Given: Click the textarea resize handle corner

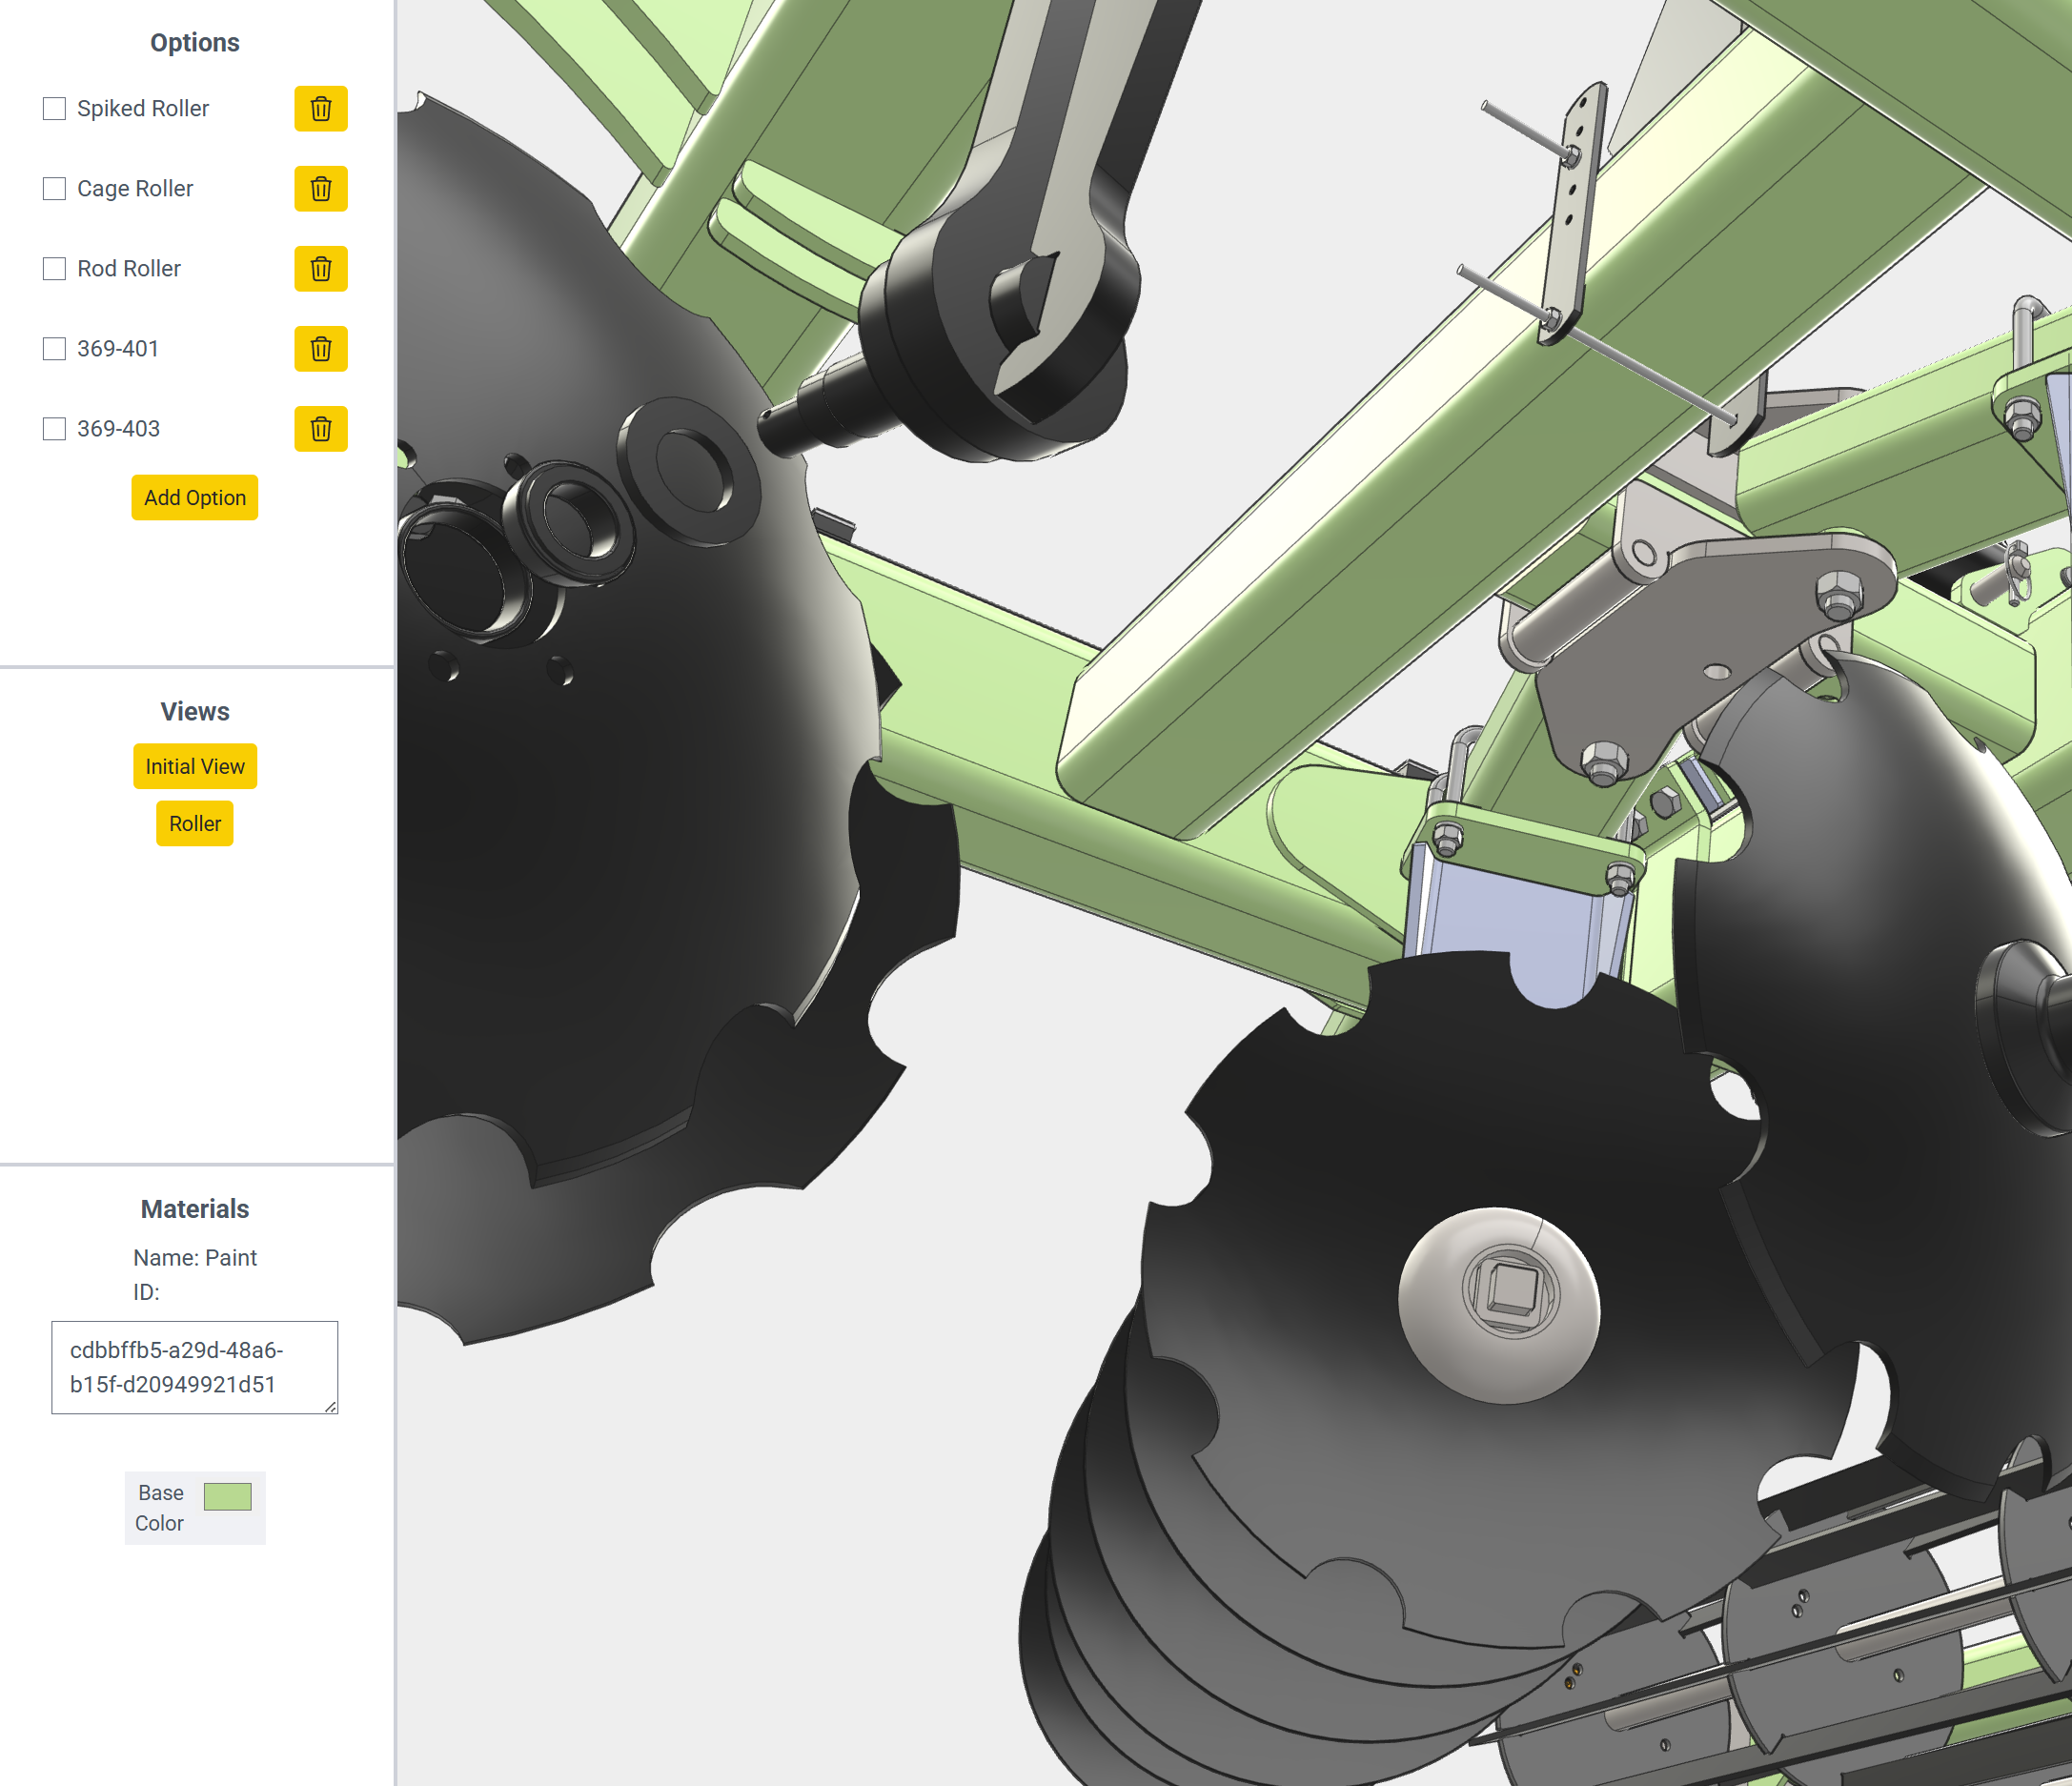Looking at the screenshot, I should (331, 1407).
